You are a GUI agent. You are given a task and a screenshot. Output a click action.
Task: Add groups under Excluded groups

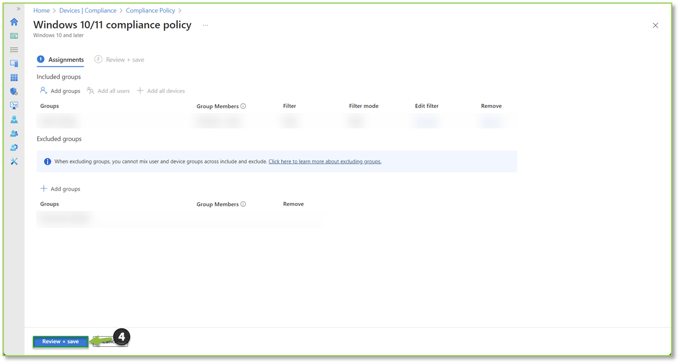coord(60,189)
